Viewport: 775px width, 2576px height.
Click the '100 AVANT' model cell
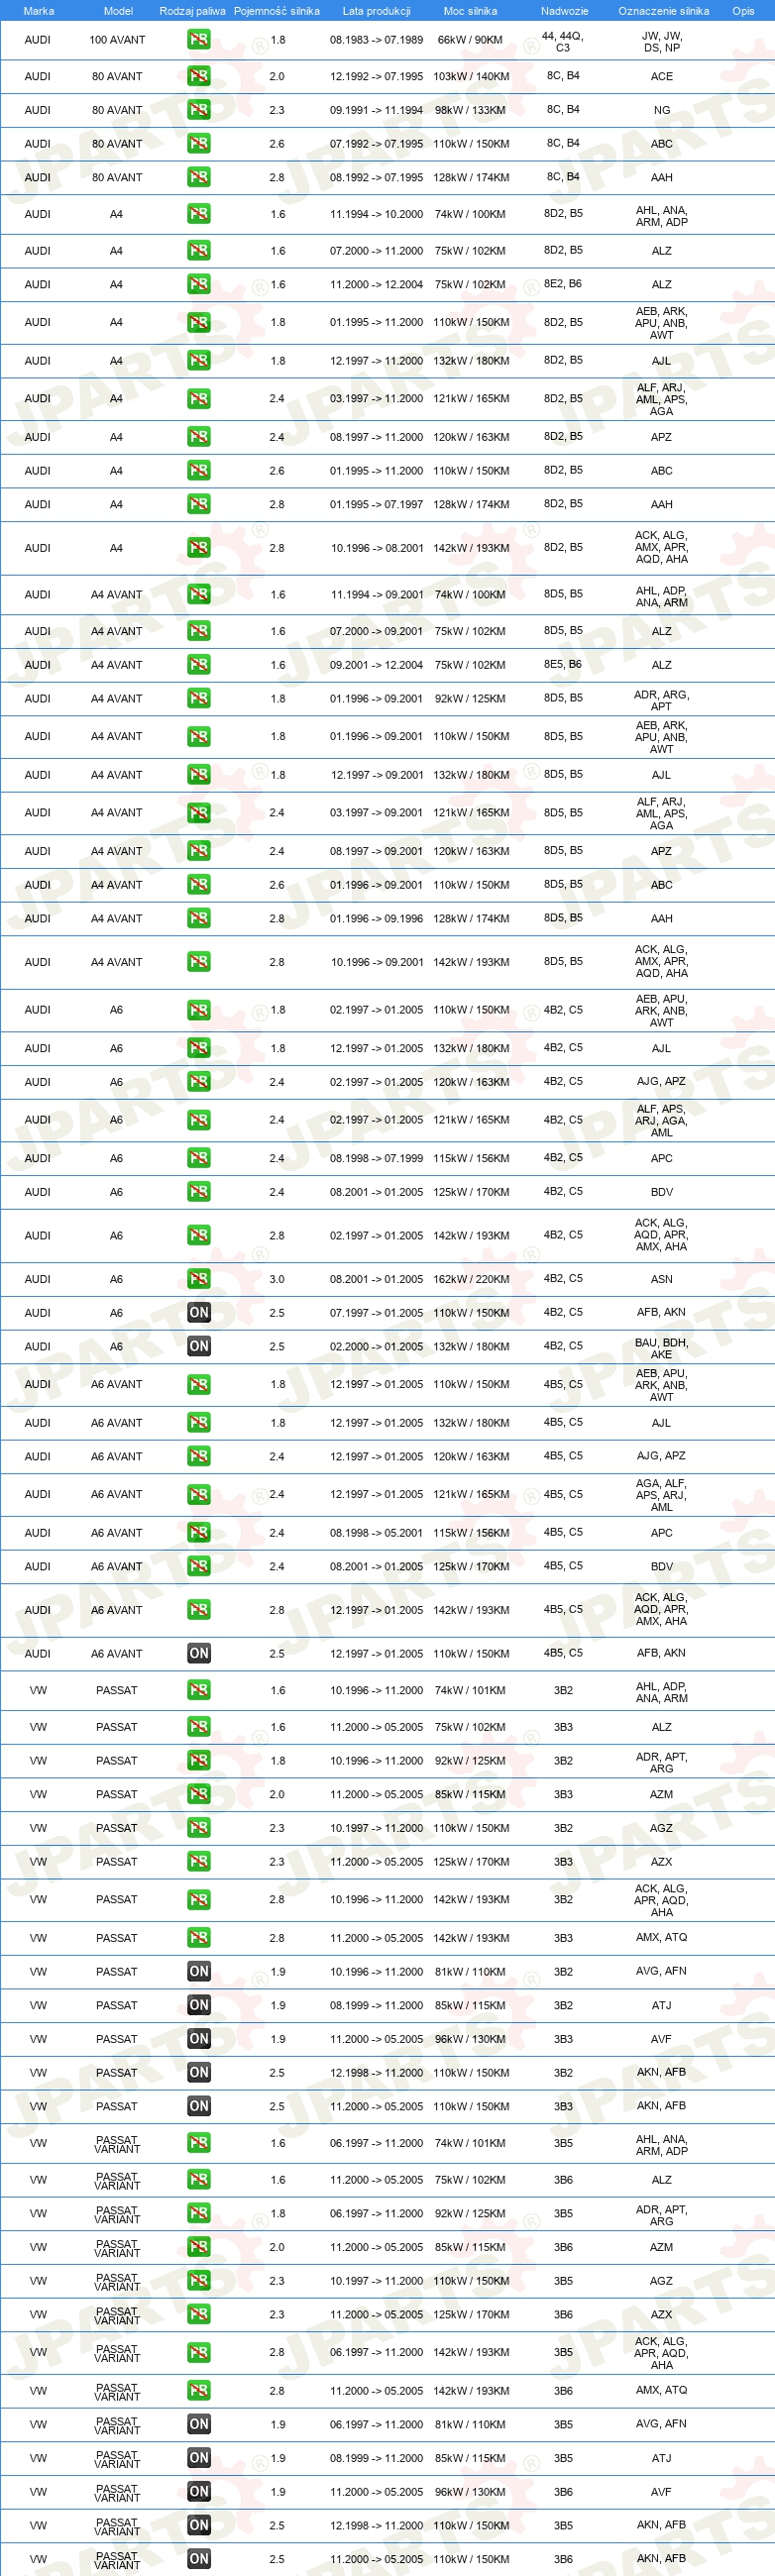click(117, 40)
